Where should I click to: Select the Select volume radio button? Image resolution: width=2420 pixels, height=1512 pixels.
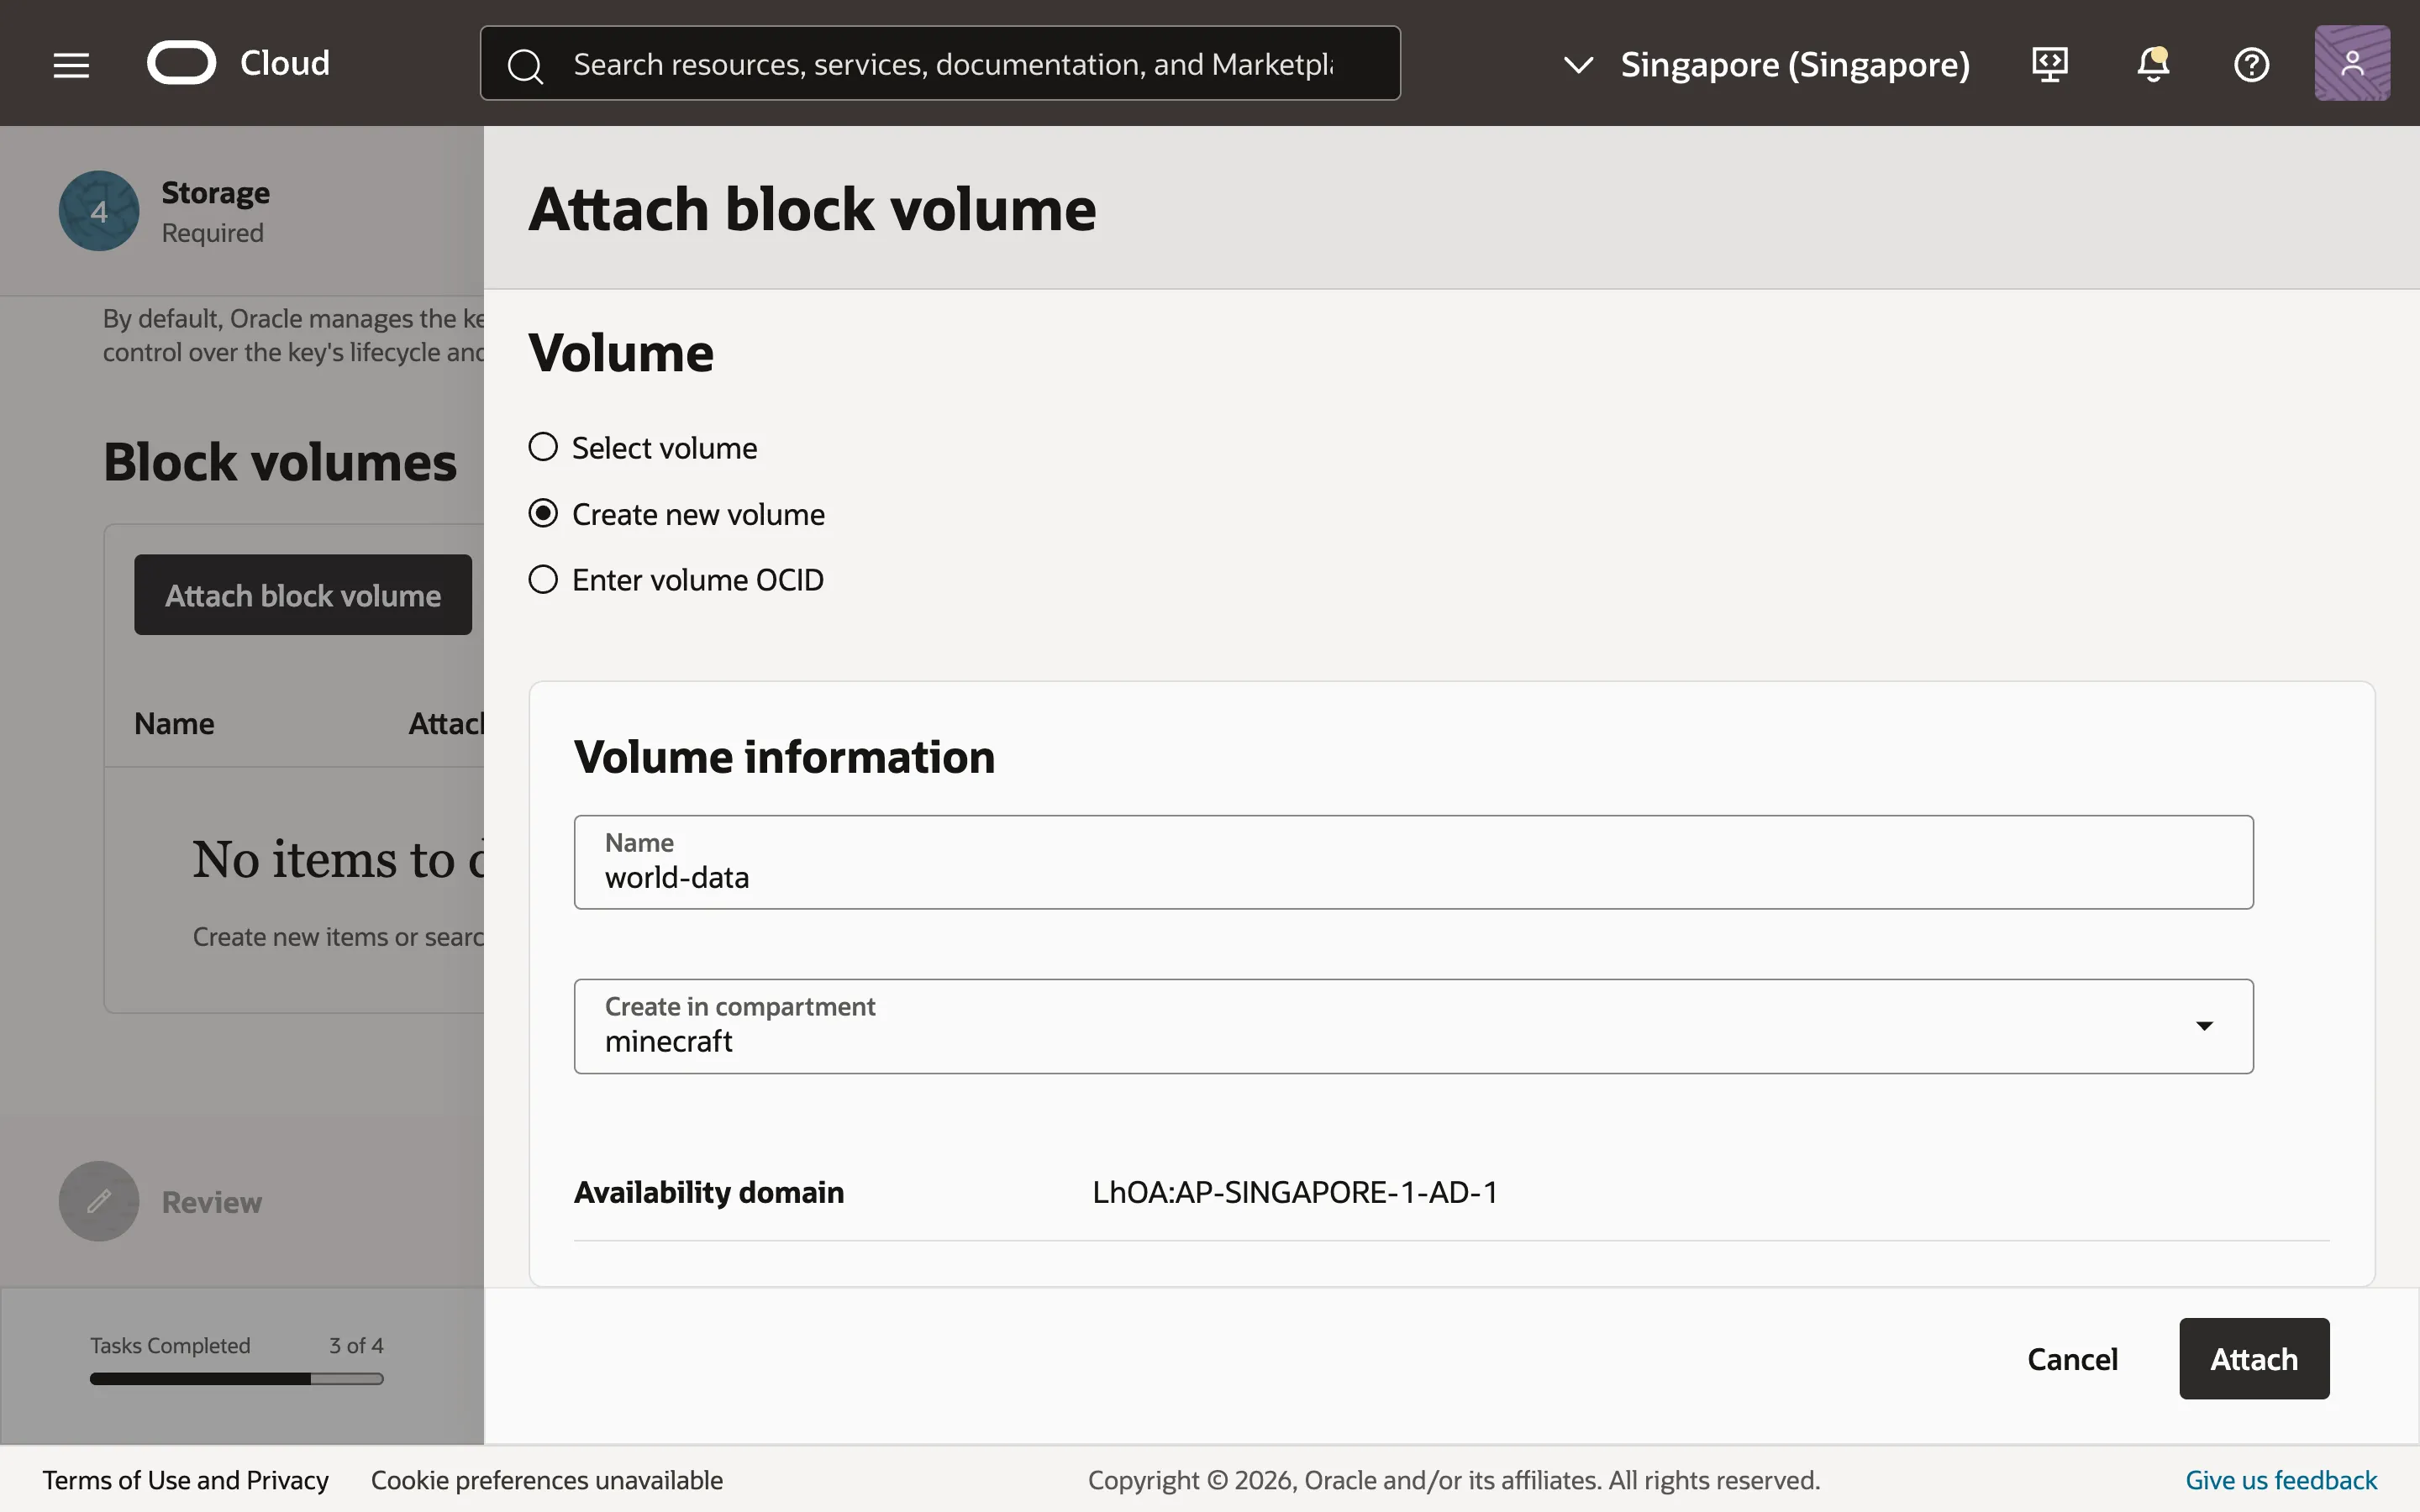coord(543,446)
